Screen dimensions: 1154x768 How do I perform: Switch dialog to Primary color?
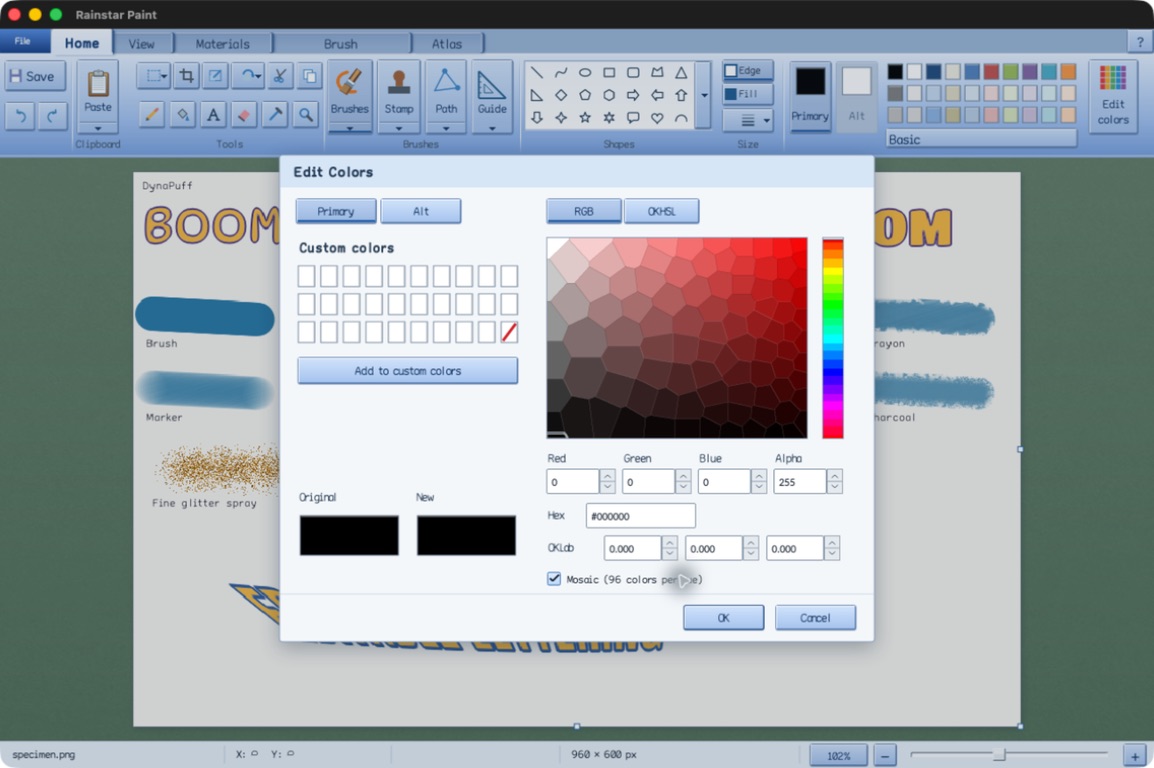[x=336, y=211]
